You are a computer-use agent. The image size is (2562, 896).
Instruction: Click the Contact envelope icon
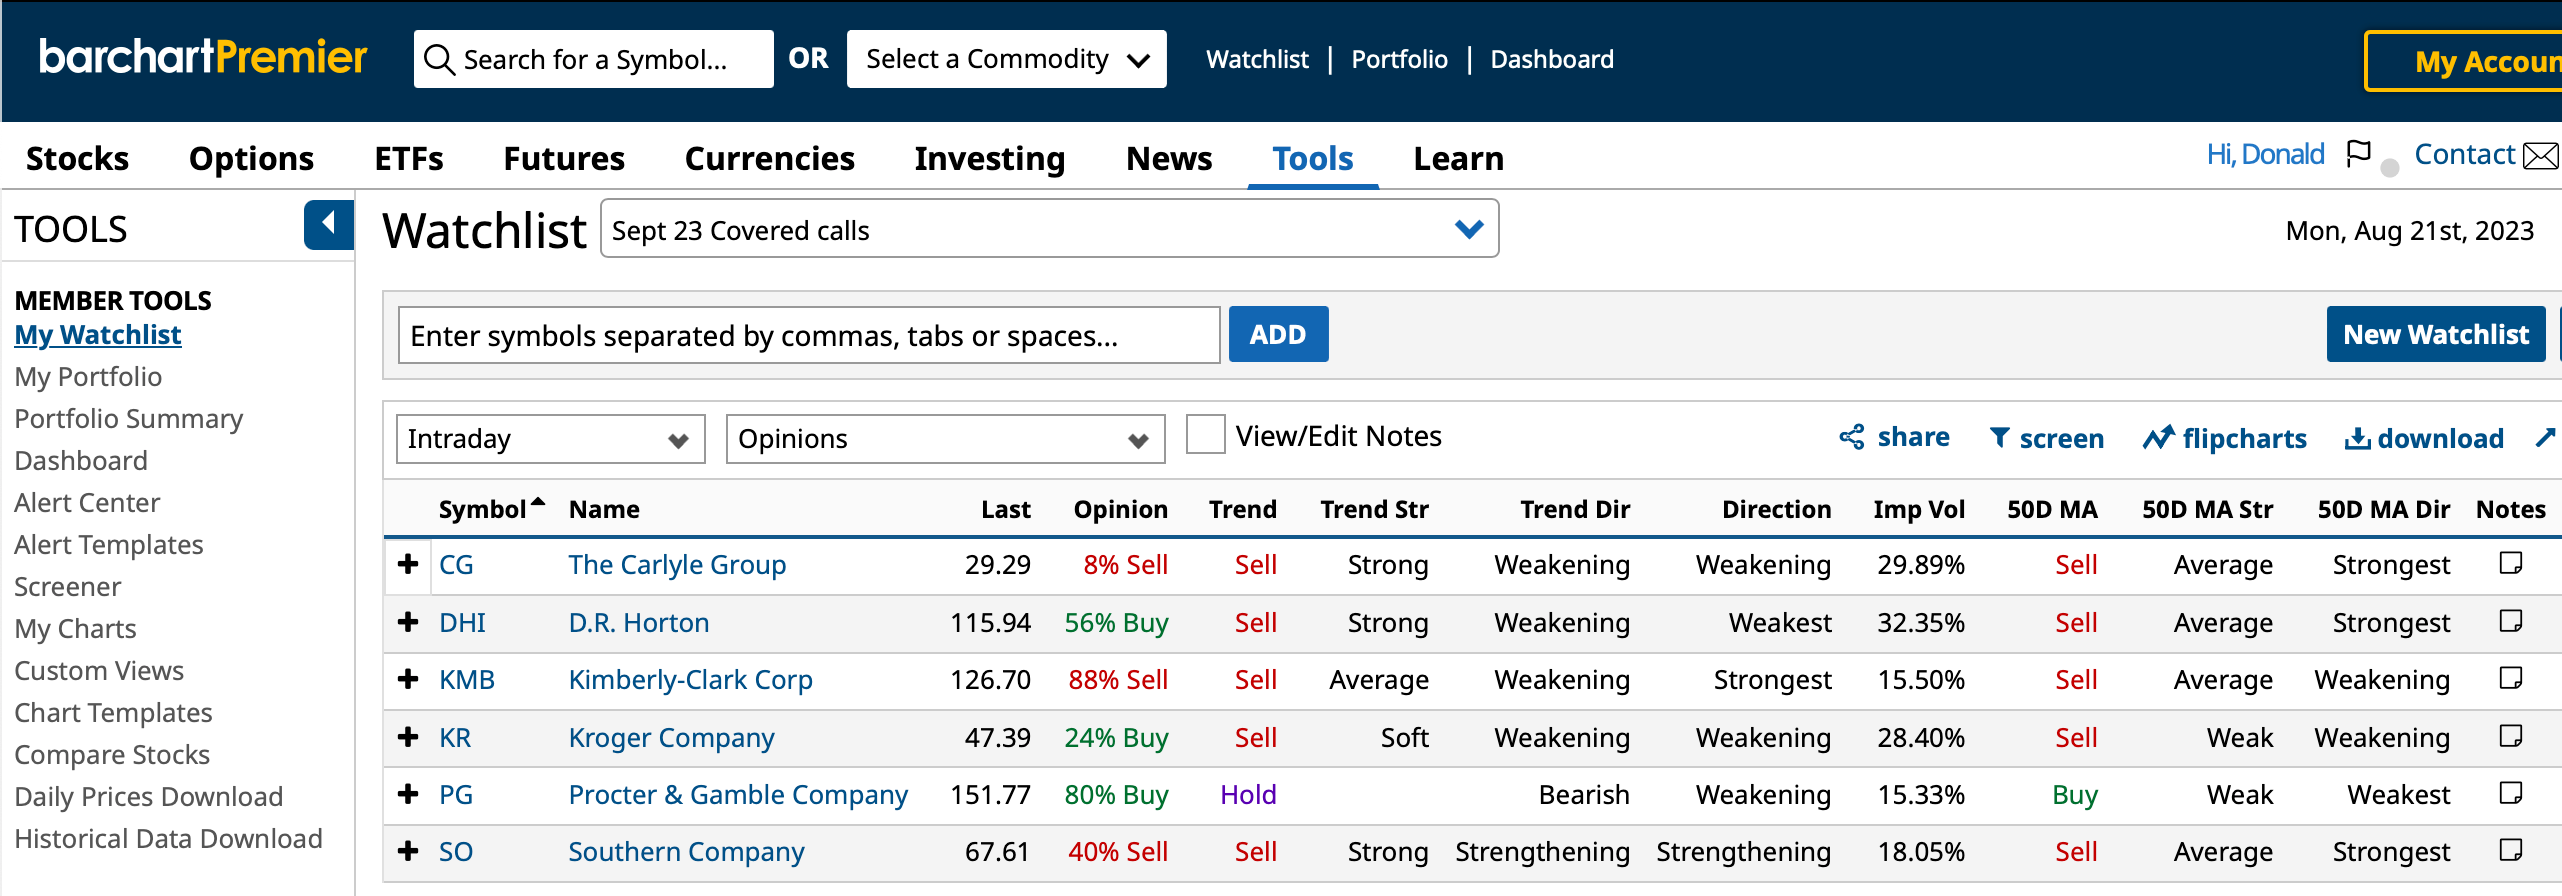(2540, 155)
